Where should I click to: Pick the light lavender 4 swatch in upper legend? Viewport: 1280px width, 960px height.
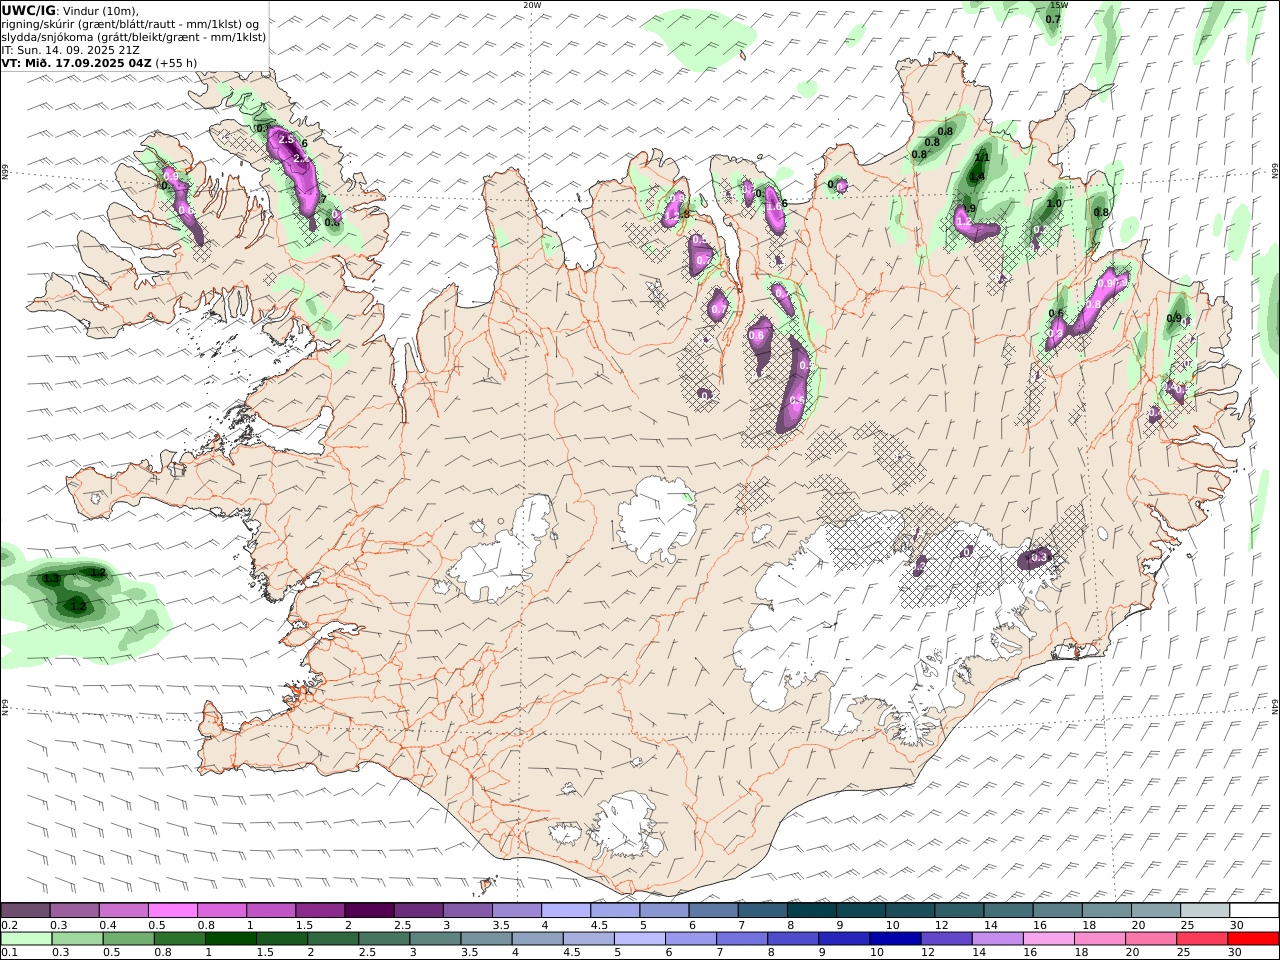(566, 910)
